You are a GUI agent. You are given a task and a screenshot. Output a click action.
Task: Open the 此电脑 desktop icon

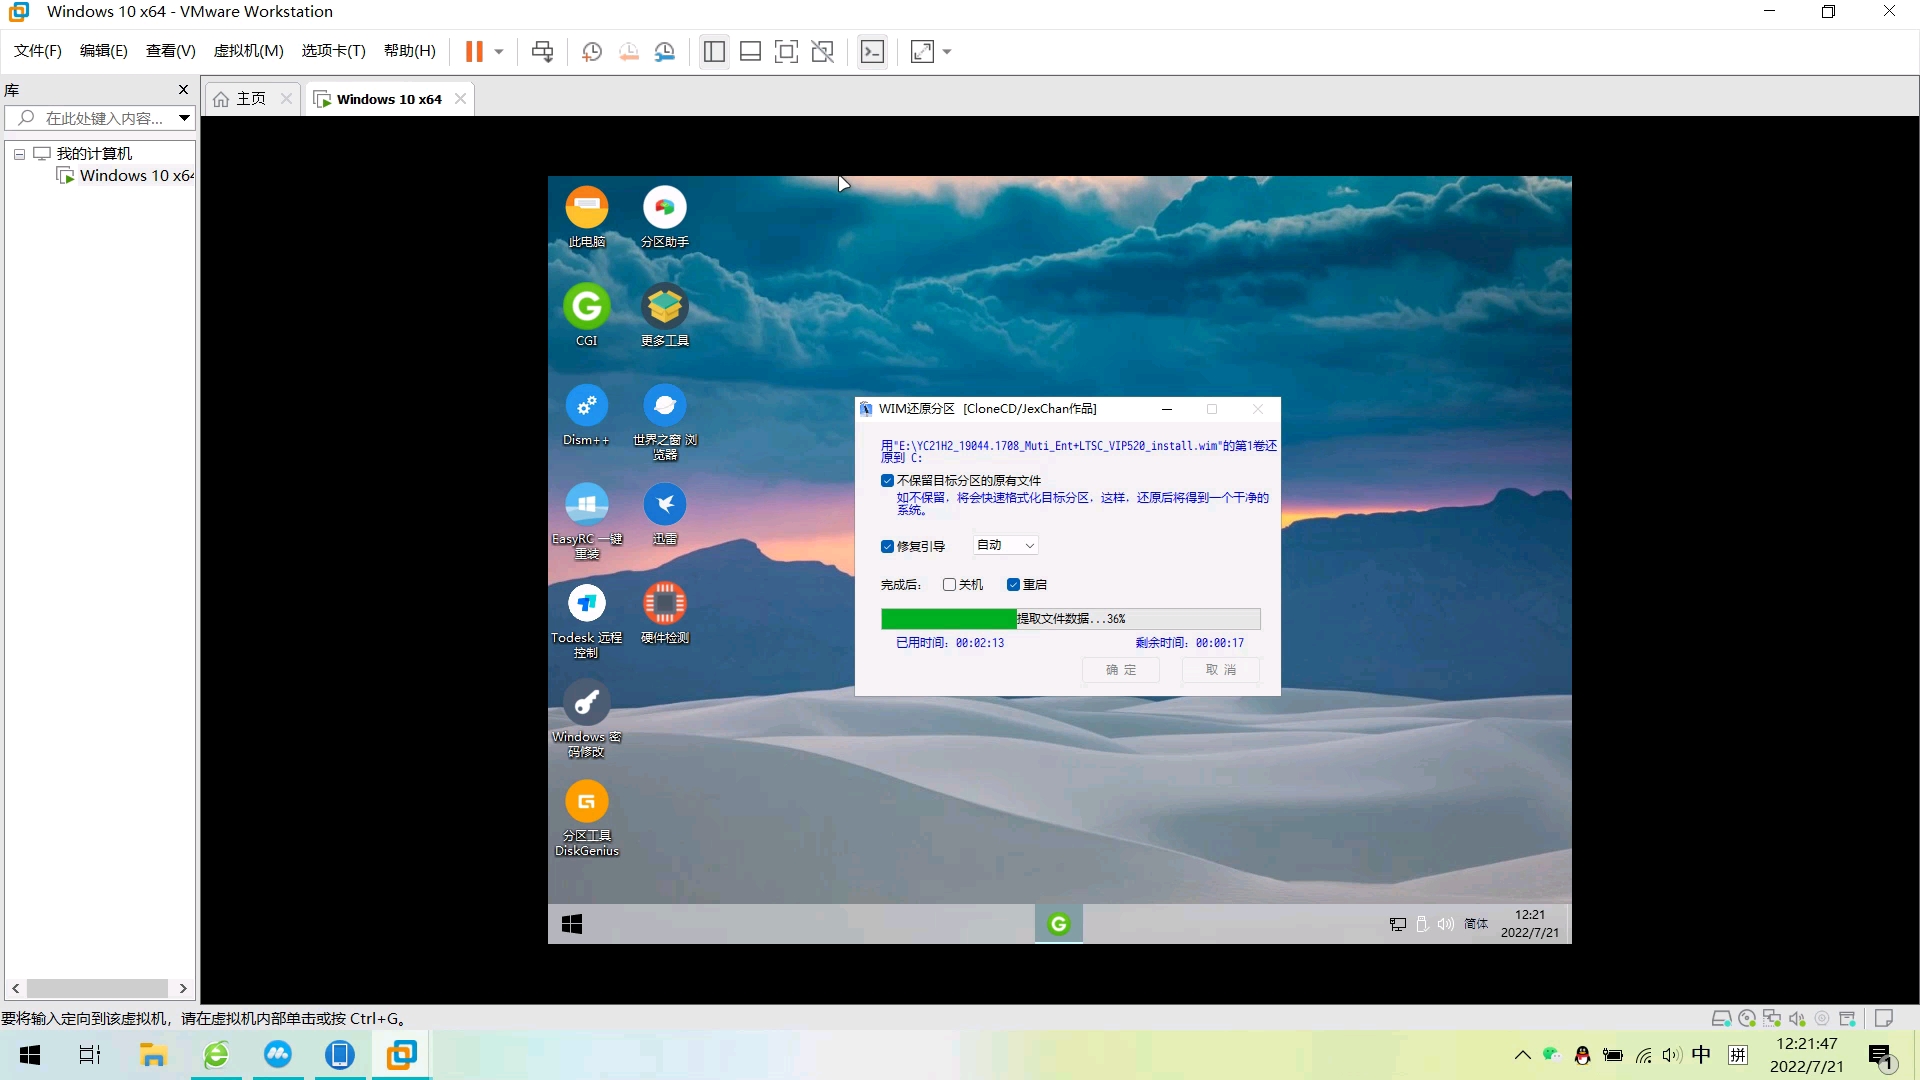(x=587, y=217)
